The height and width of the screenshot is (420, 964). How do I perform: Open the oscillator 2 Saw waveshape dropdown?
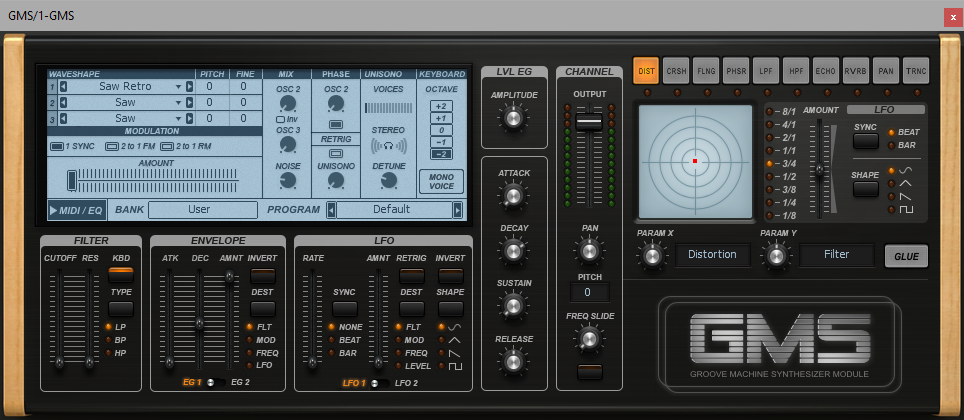click(x=125, y=102)
